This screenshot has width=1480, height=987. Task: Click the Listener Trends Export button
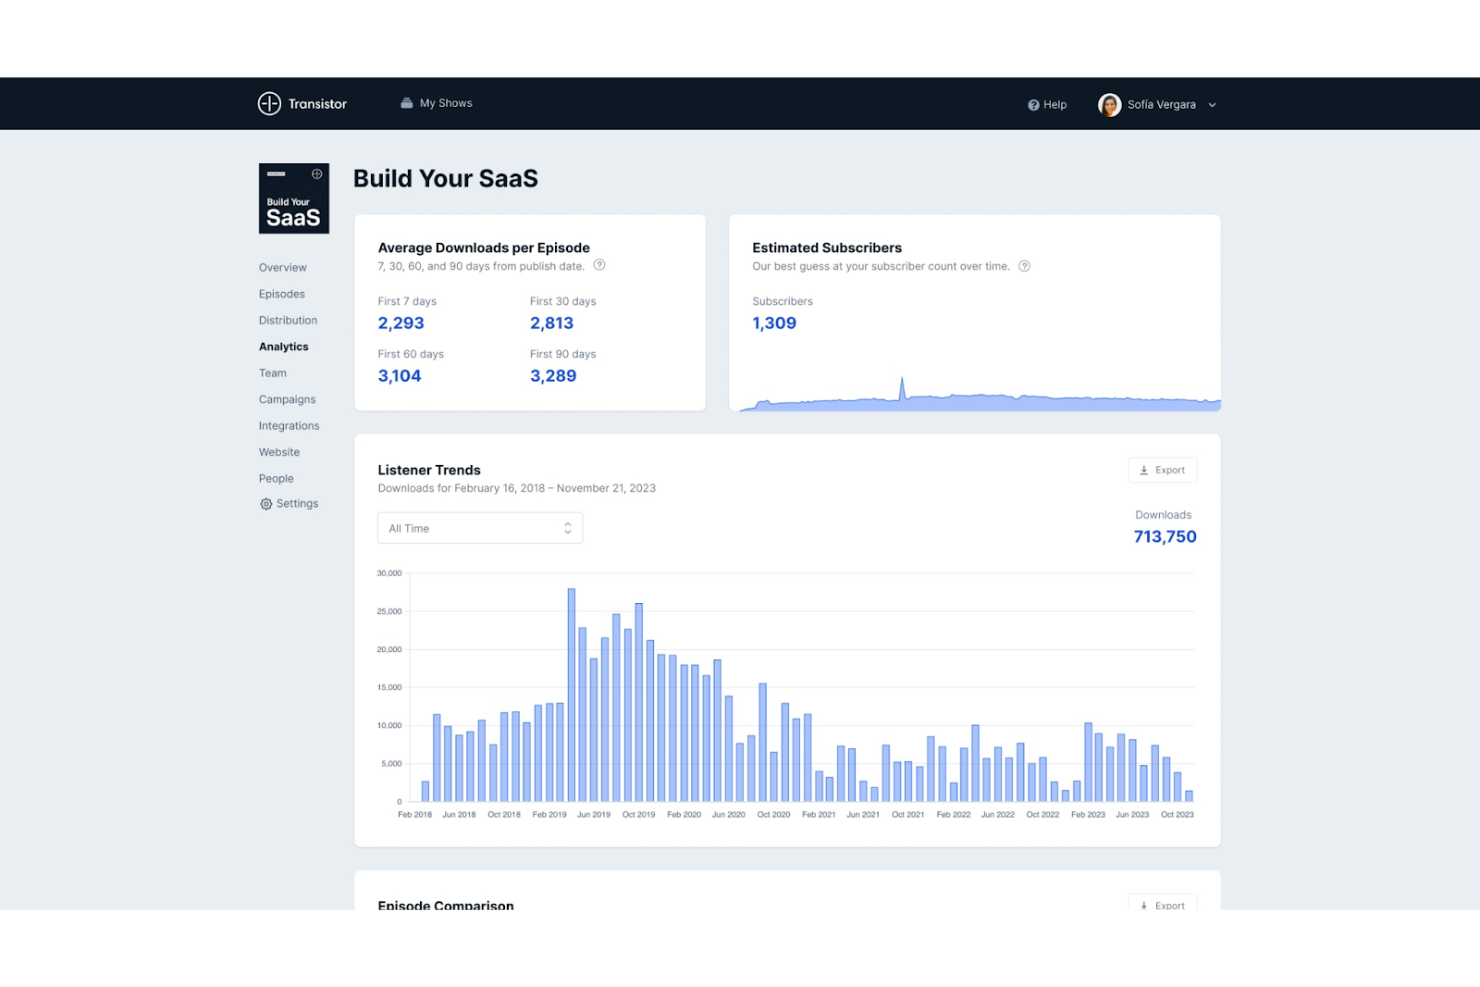coord(1163,470)
